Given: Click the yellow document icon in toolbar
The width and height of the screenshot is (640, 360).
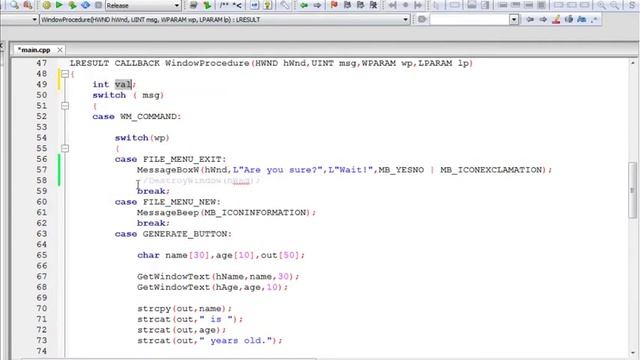Looking at the screenshot, I should [268, 5].
